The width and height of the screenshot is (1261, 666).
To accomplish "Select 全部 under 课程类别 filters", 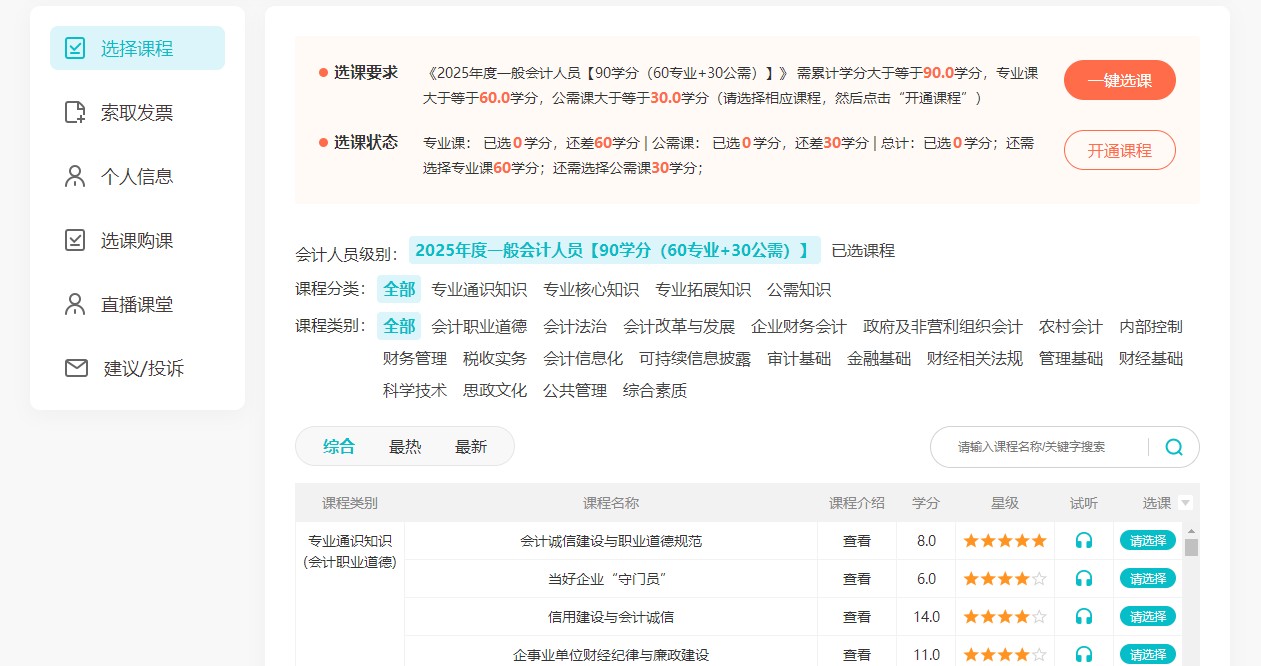I will [x=399, y=326].
